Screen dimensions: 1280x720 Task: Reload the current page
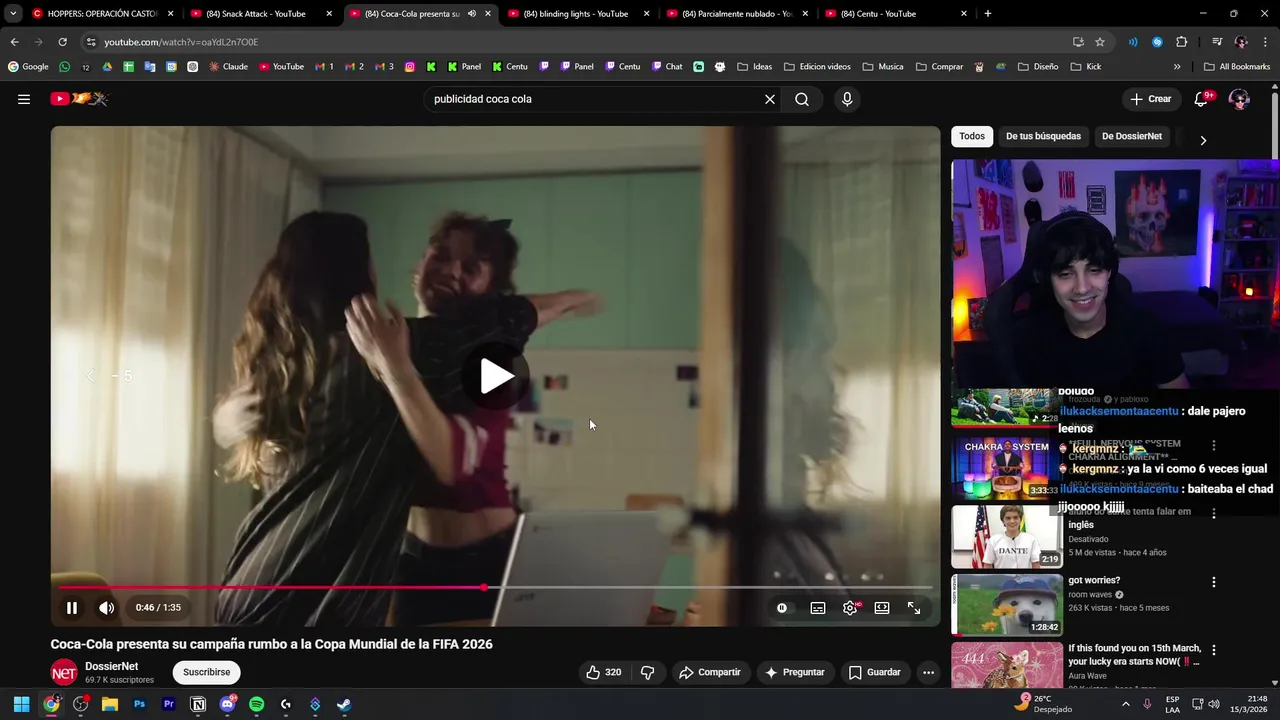point(62,42)
